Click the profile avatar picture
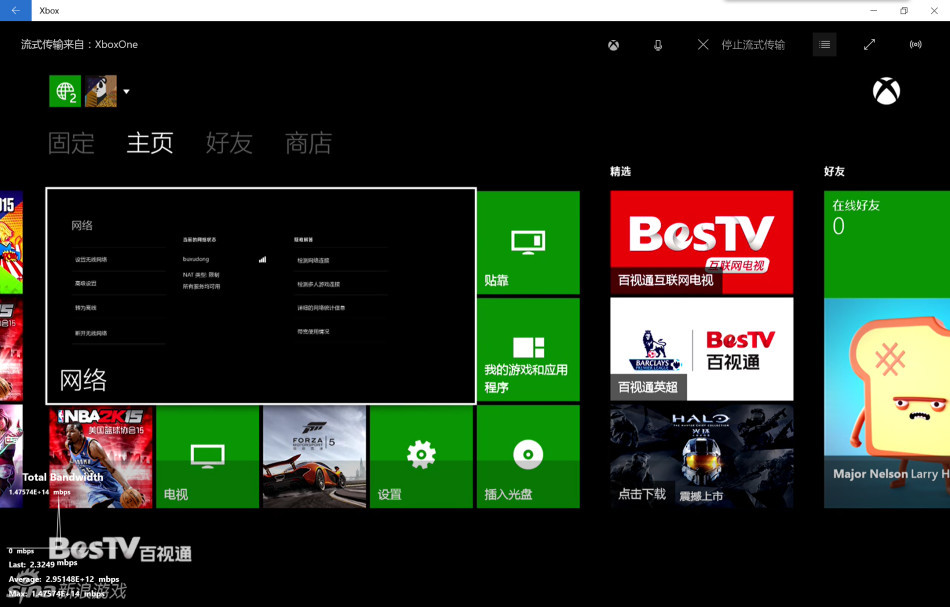 [100, 91]
